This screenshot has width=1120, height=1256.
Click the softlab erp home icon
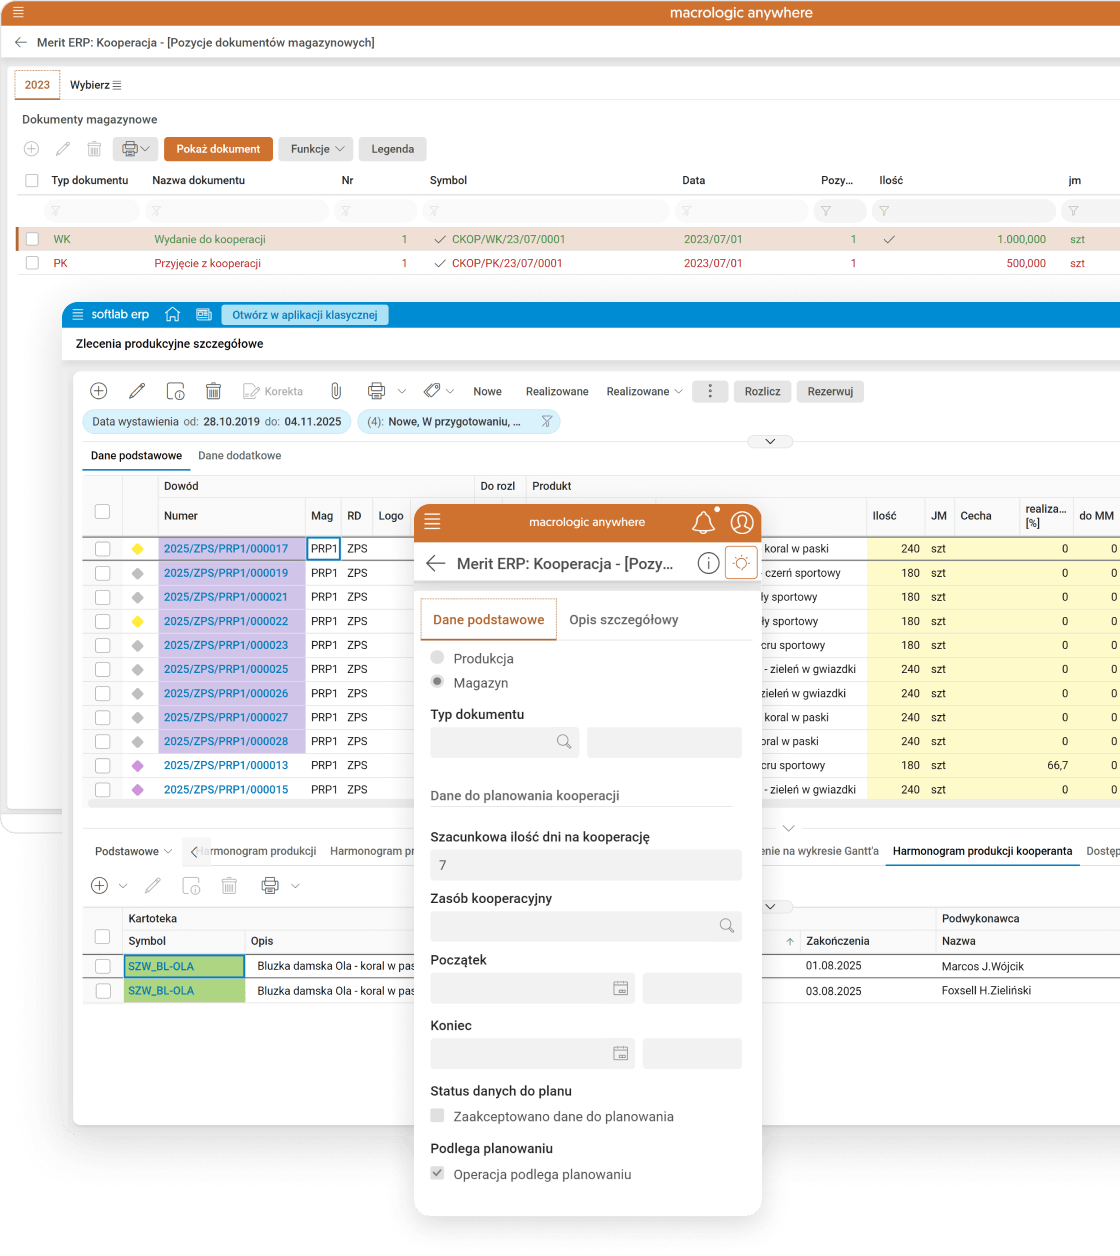pos(172,314)
